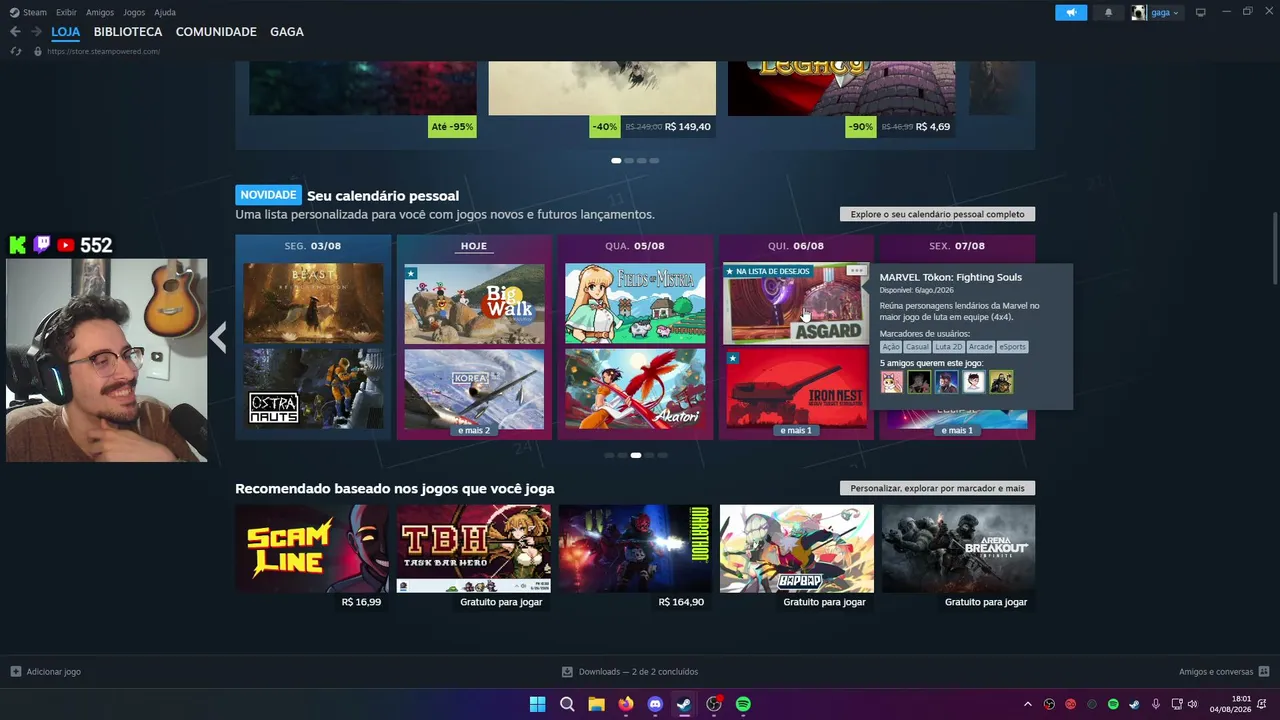Open the Marathon recommended game thumbnail
The height and width of the screenshot is (720, 1280).
pyautogui.click(x=635, y=548)
